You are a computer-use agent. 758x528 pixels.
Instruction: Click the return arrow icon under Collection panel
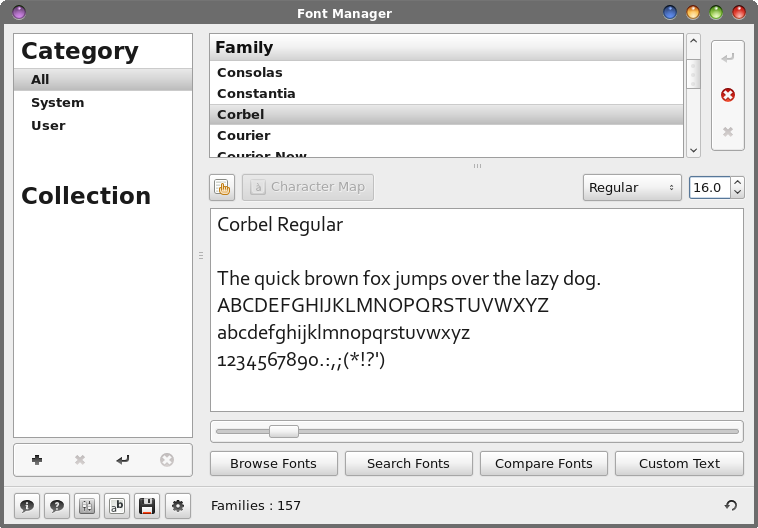[x=123, y=460]
